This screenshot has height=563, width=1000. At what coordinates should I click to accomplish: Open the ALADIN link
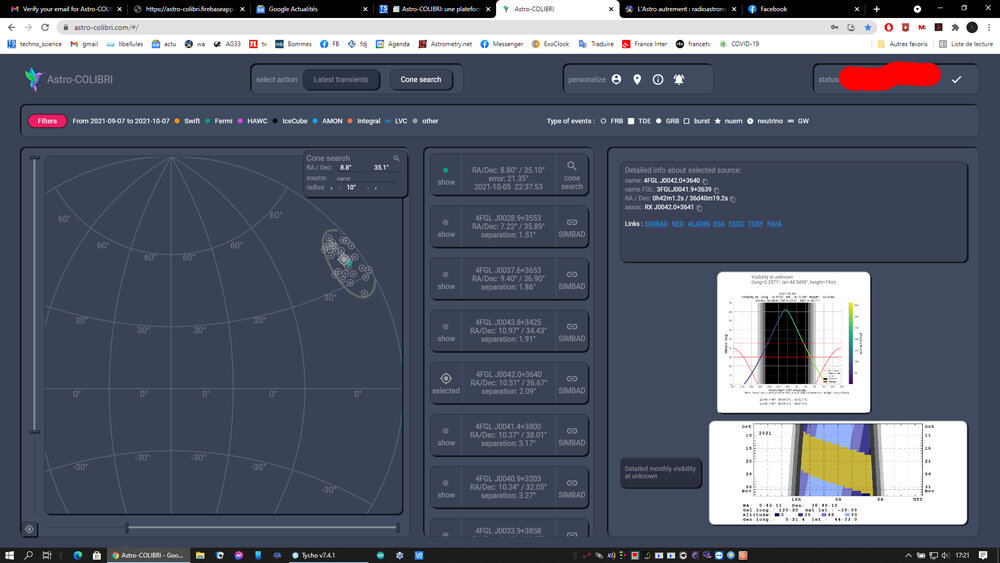pos(698,224)
